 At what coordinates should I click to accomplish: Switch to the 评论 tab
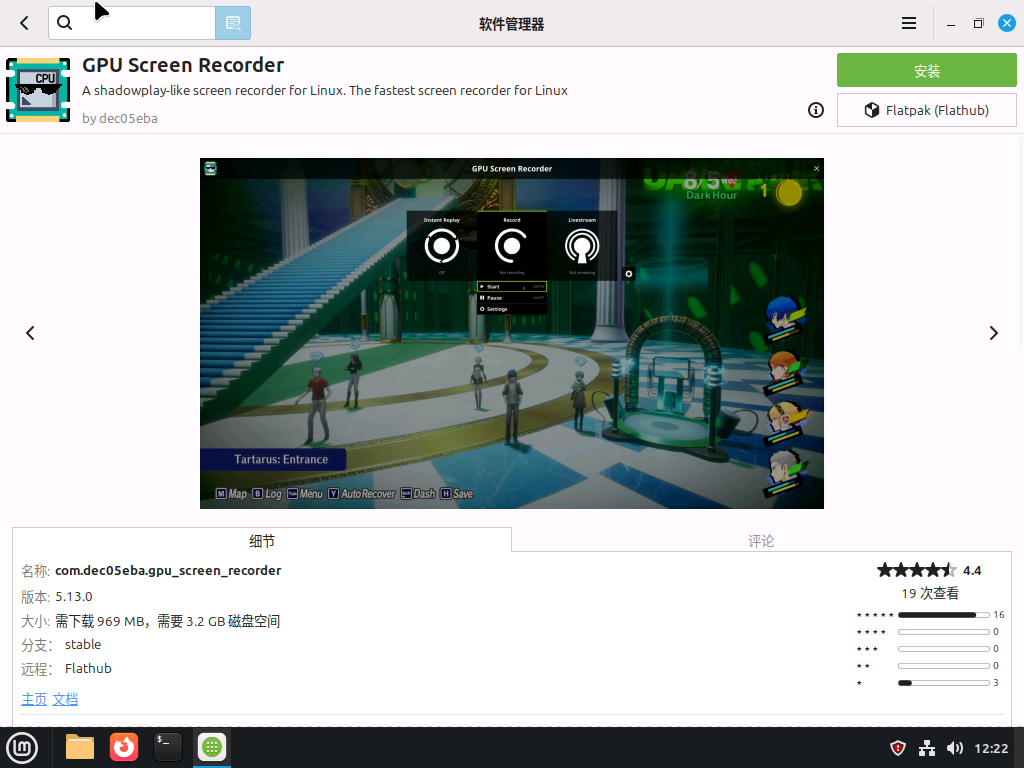pos(761,541)
